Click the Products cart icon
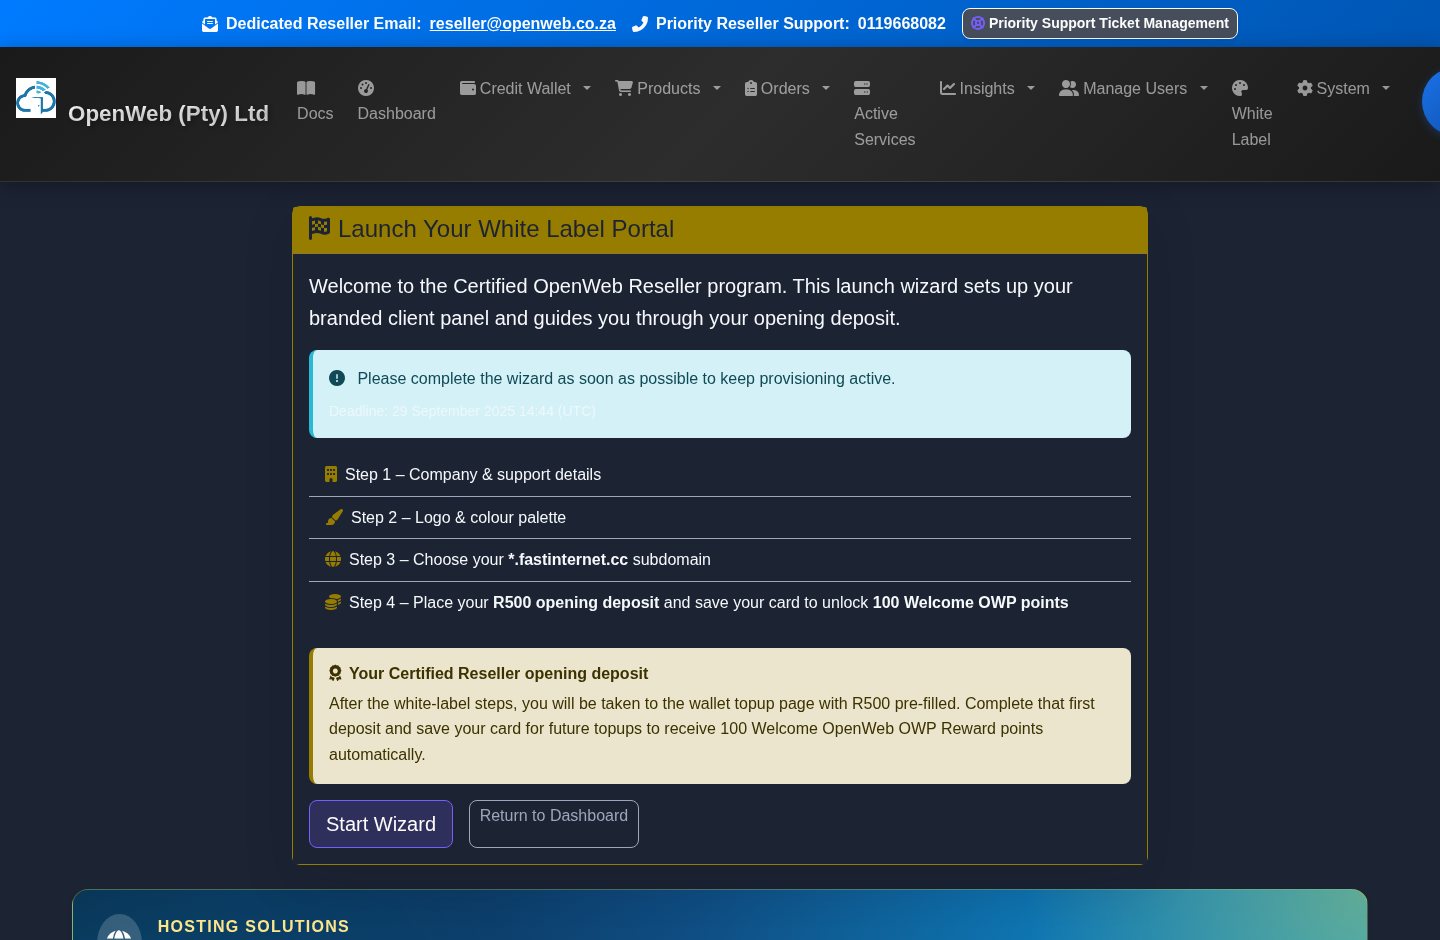Viewport: 1440px width, 940px height. point(624,88)
